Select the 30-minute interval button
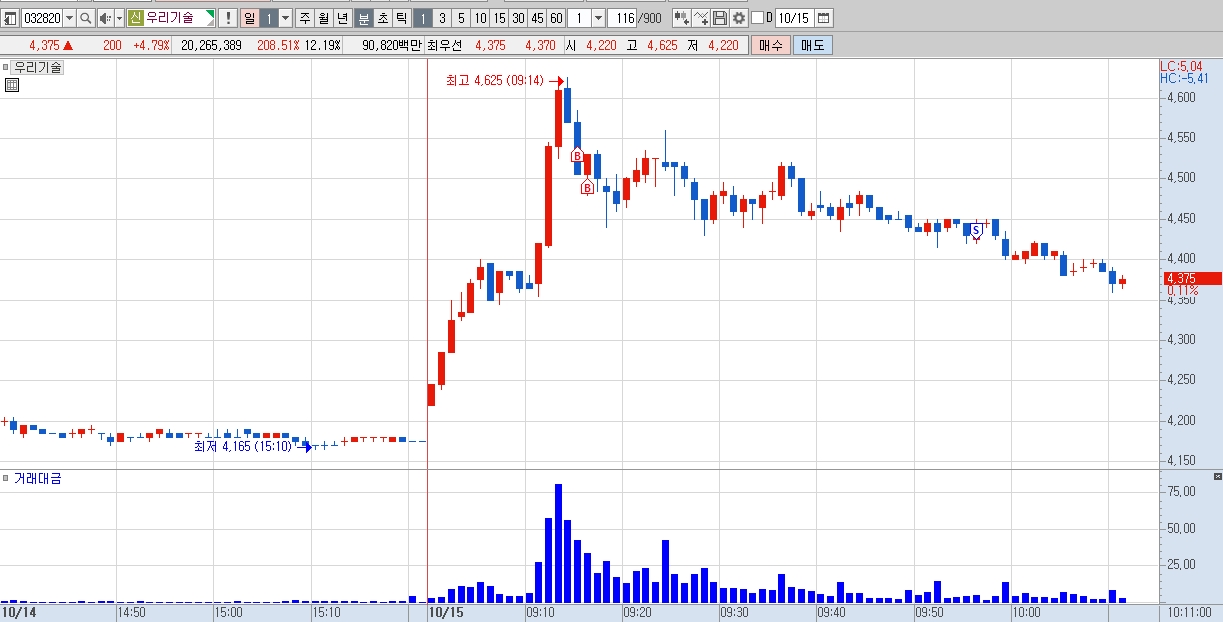The width and height of the screenshot is (1223, 622). [x=518, y=18]
